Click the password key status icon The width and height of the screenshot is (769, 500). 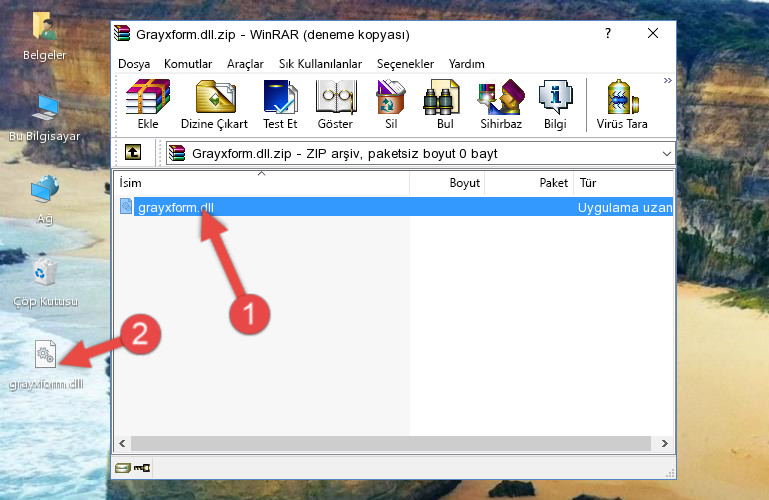[142, 468]
